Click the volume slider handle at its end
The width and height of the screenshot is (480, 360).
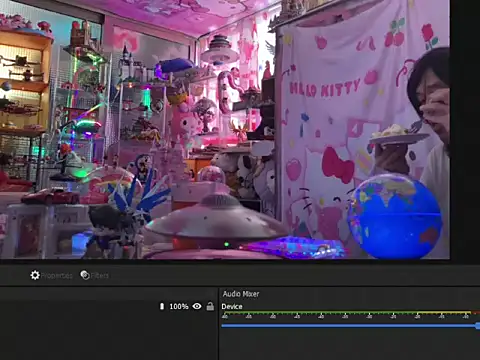(478, 325)
